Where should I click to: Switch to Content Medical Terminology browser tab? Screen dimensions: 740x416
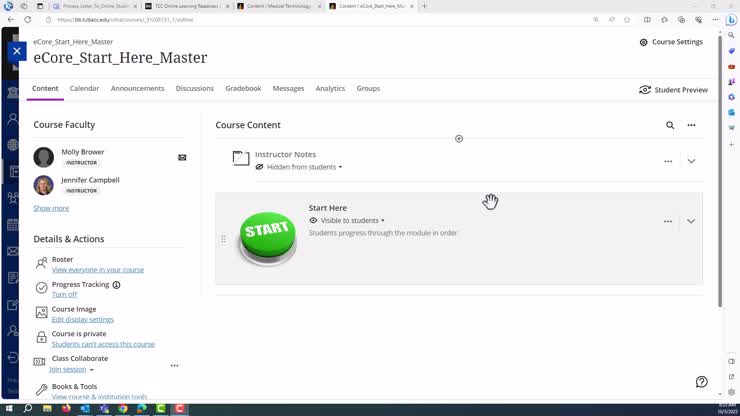tap(279, 6)
